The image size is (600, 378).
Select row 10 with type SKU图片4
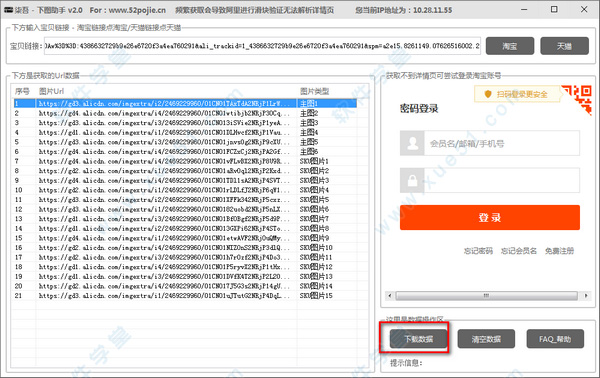click(185, 190)
